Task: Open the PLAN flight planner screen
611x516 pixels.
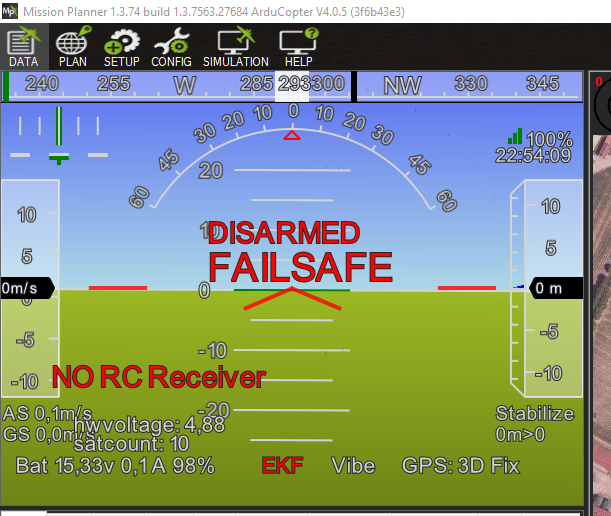Action: 73,47
